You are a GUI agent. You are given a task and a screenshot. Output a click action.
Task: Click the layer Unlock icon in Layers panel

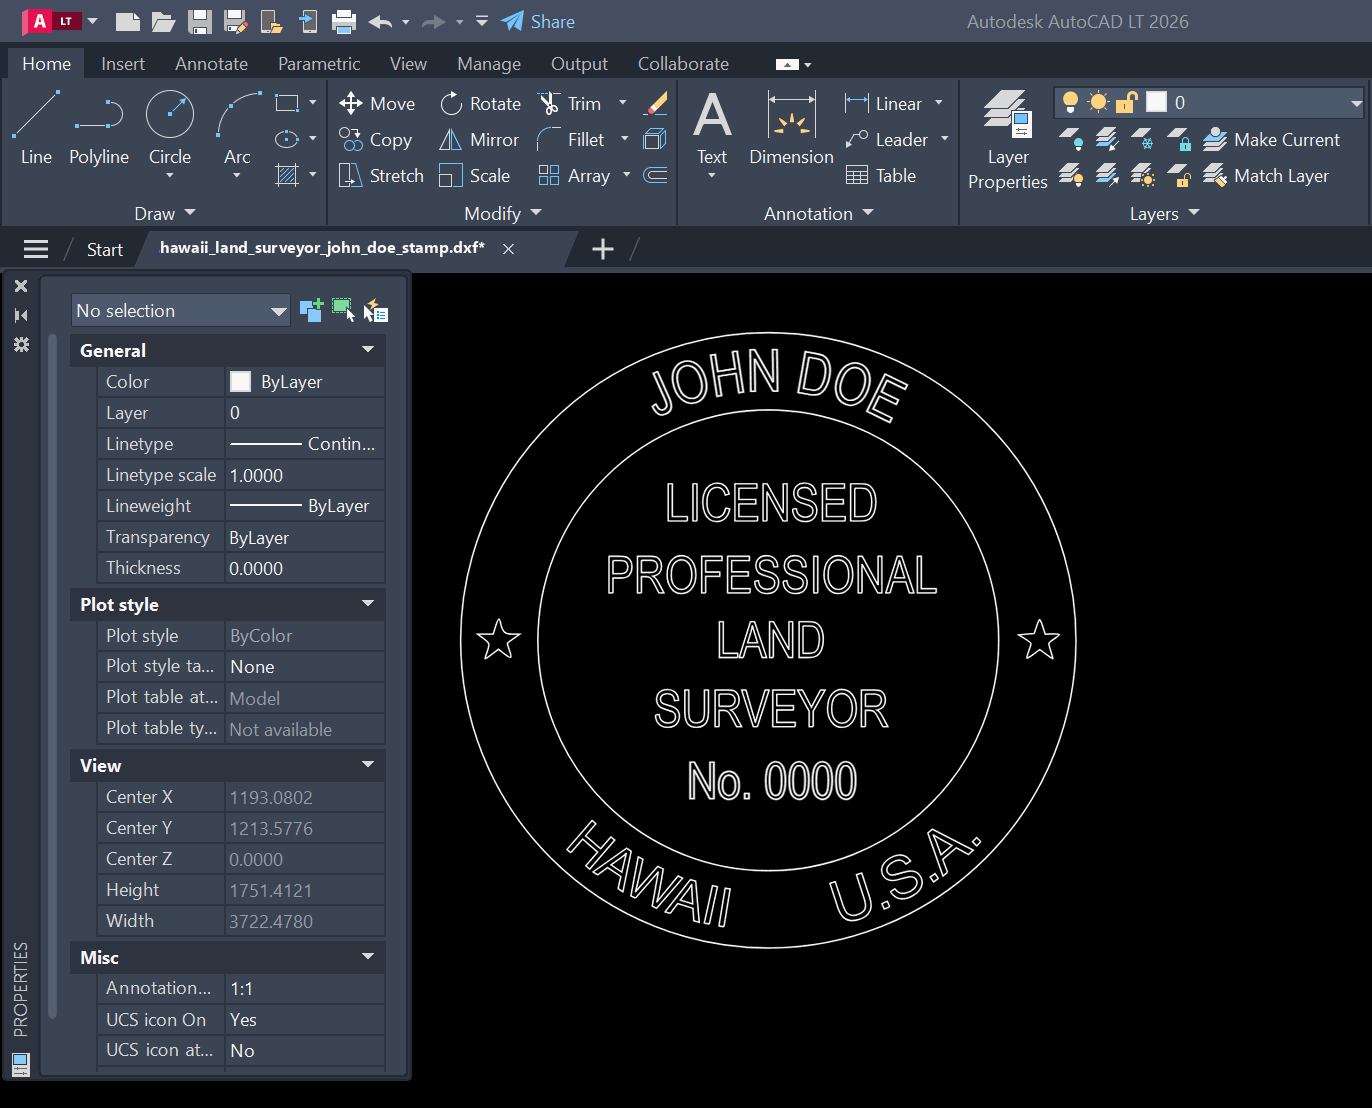(1179, 175)
